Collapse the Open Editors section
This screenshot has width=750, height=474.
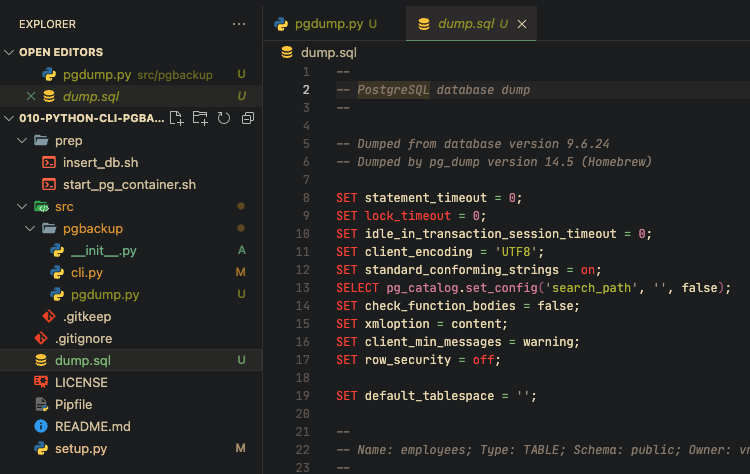[10, 52]
